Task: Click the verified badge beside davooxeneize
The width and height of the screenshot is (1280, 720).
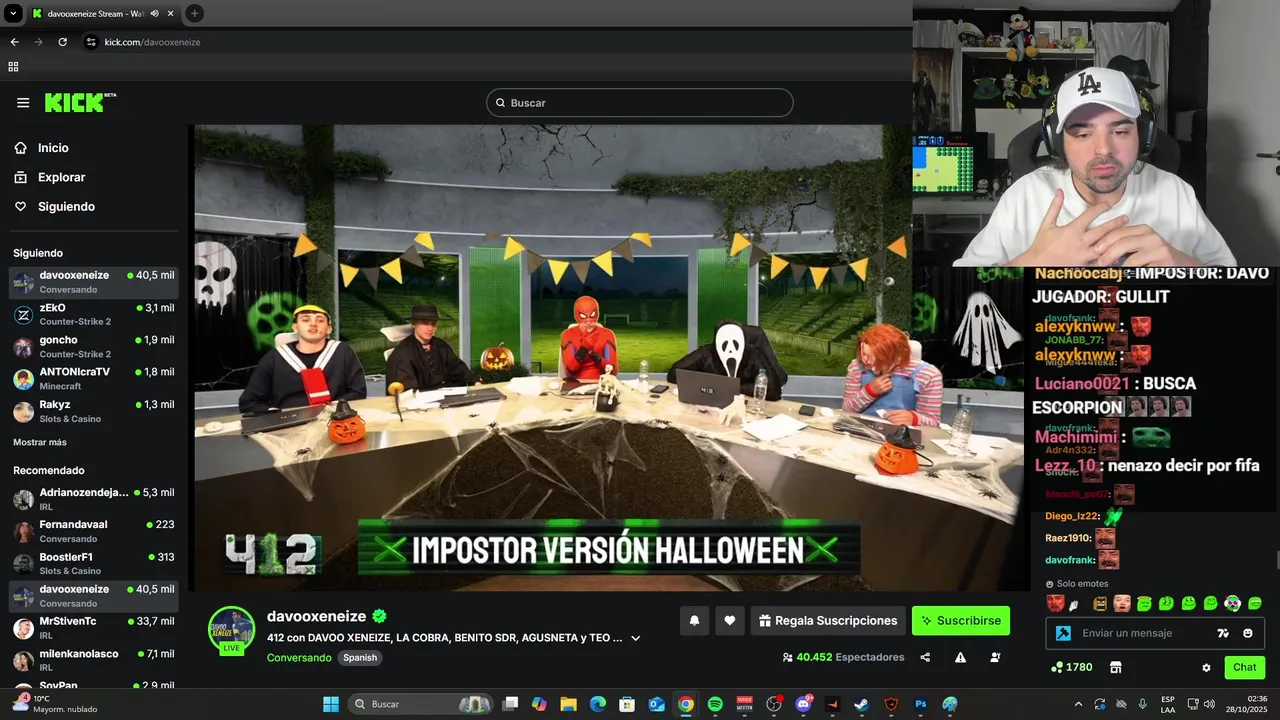Action: click(380, 616)
